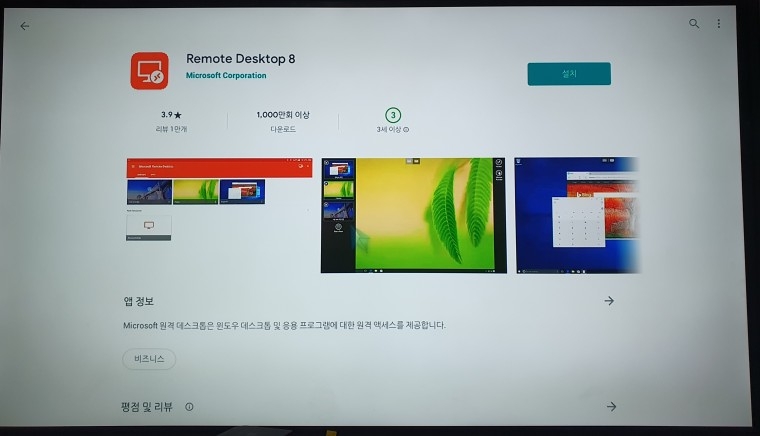Screen dimensions: 760x436
Task: Expand 앱 정보 with its arrow
Action: (609, 301)
